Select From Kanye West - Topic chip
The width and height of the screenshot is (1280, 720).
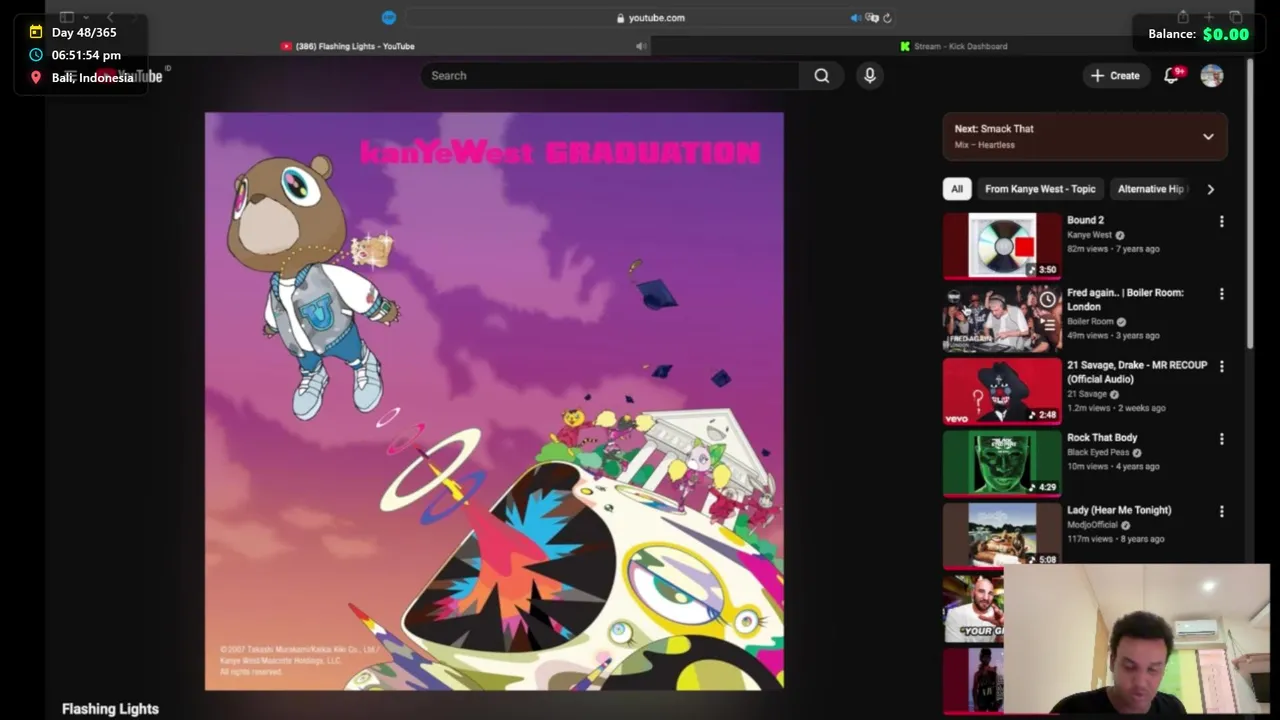(x=1040, y=189)
